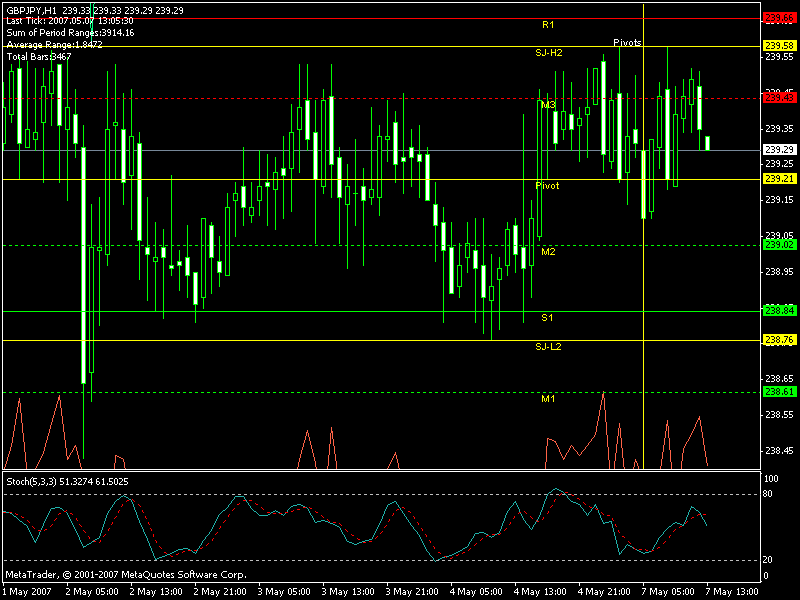Viewport: 800px width, 600px height.
Task: Click the GBPJPY,H1 chart title
Action: [31, 9]
